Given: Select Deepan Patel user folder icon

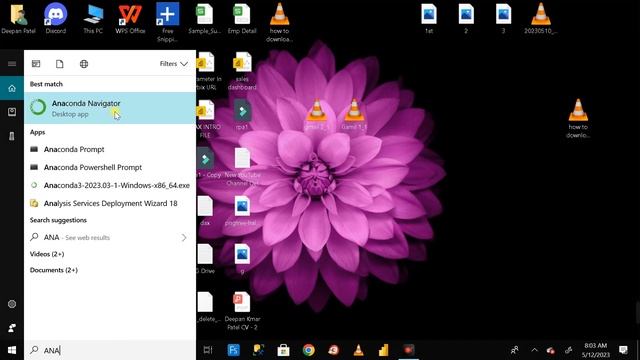Looking at the screenshot, I should point(18,19).
